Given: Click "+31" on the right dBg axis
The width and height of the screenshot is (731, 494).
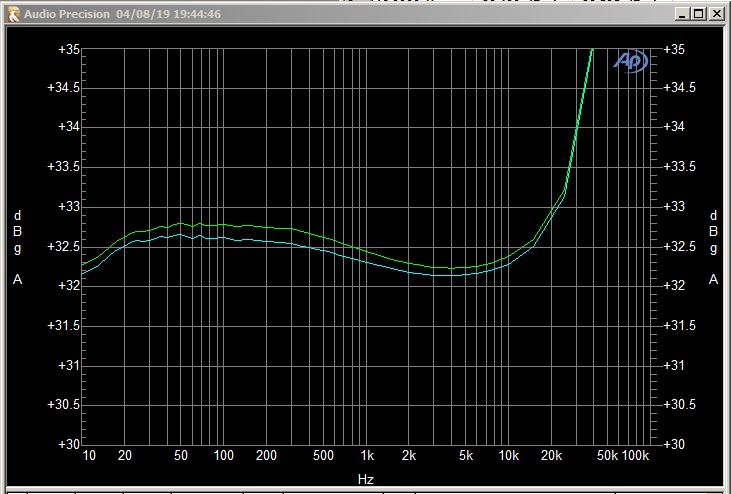Looking at the screenshot, I should pyautogui.click(x=674, y=365).
